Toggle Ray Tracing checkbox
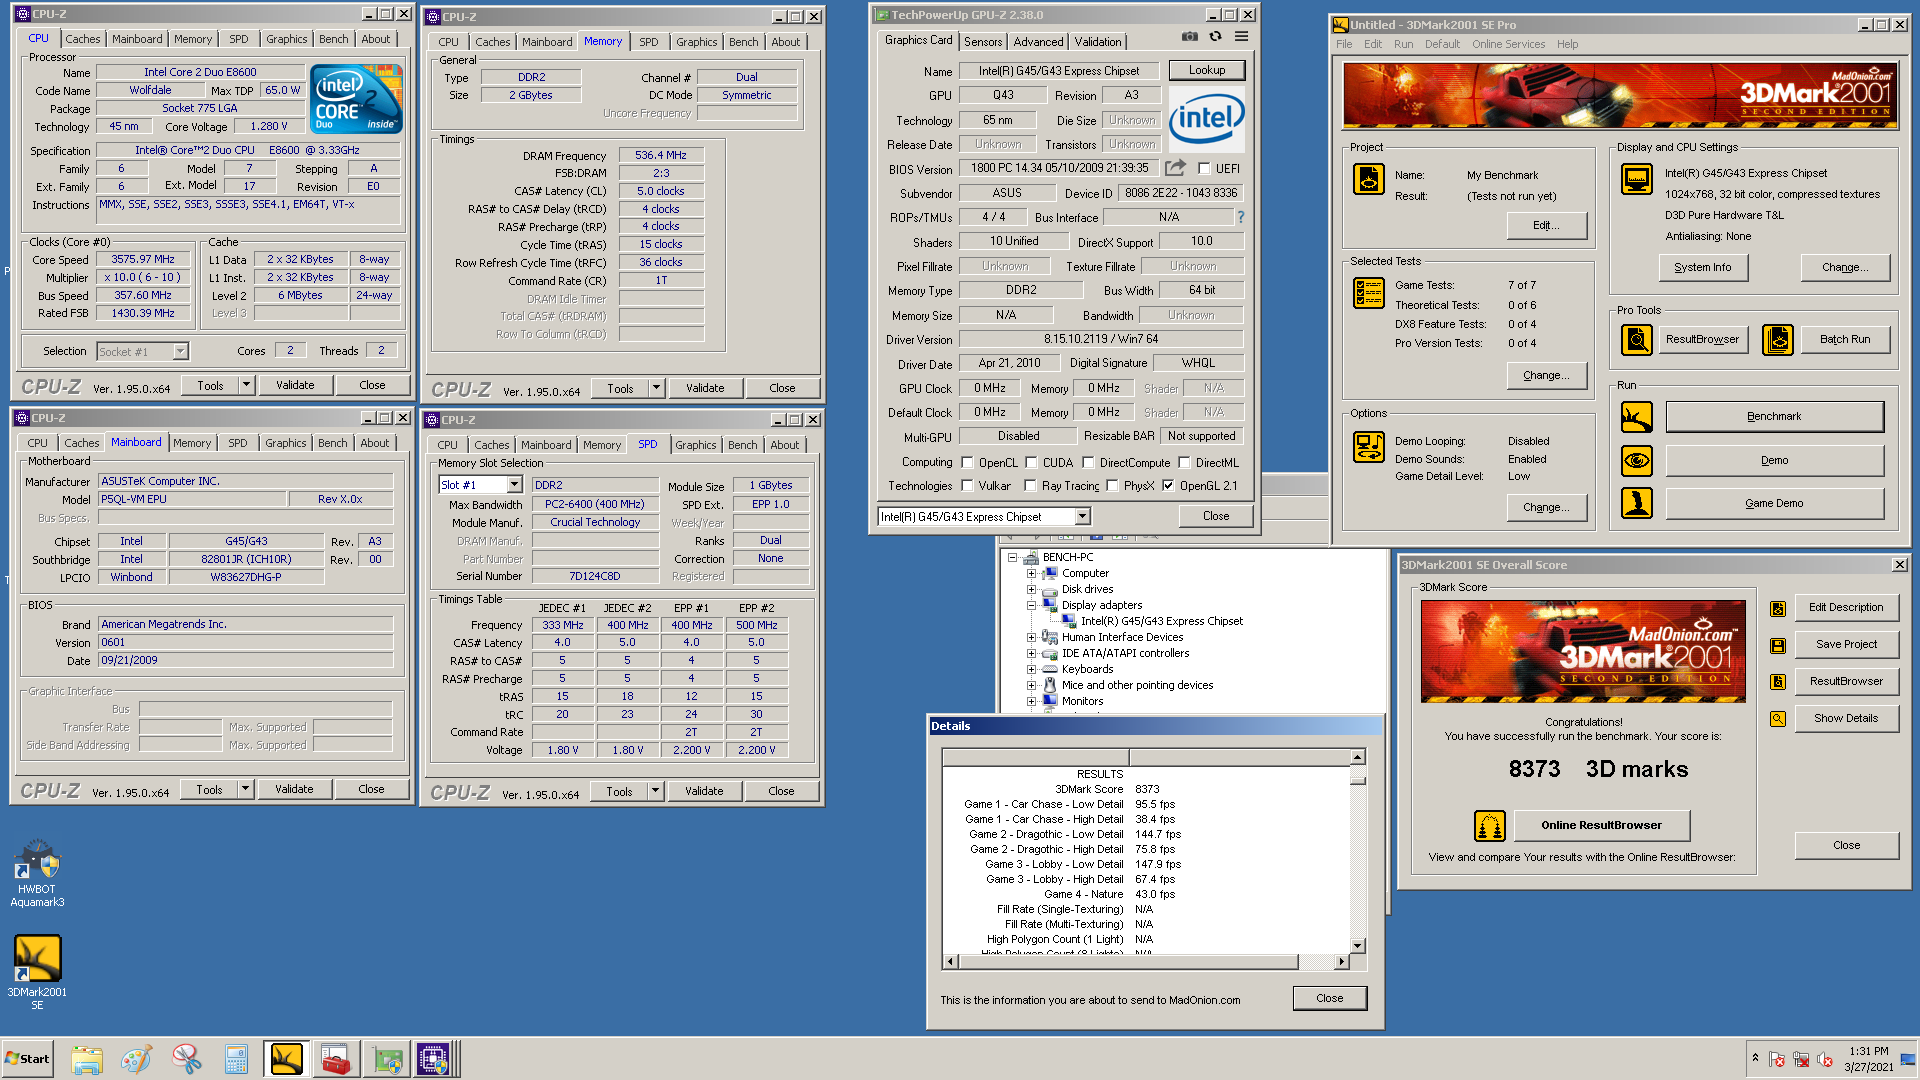 1030,486
